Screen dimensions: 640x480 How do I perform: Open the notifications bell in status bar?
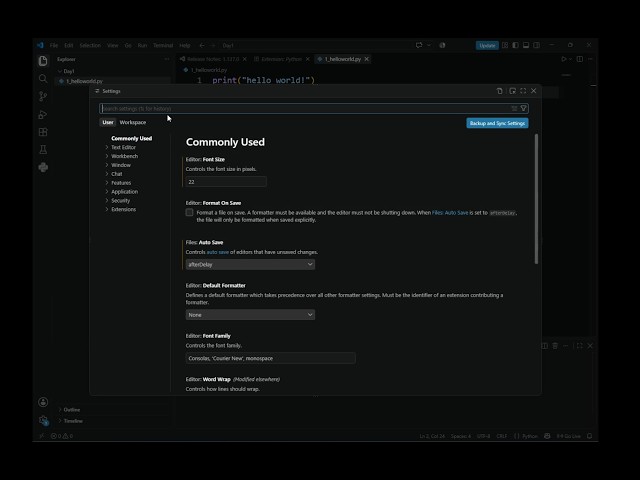[x=589, y=436]
